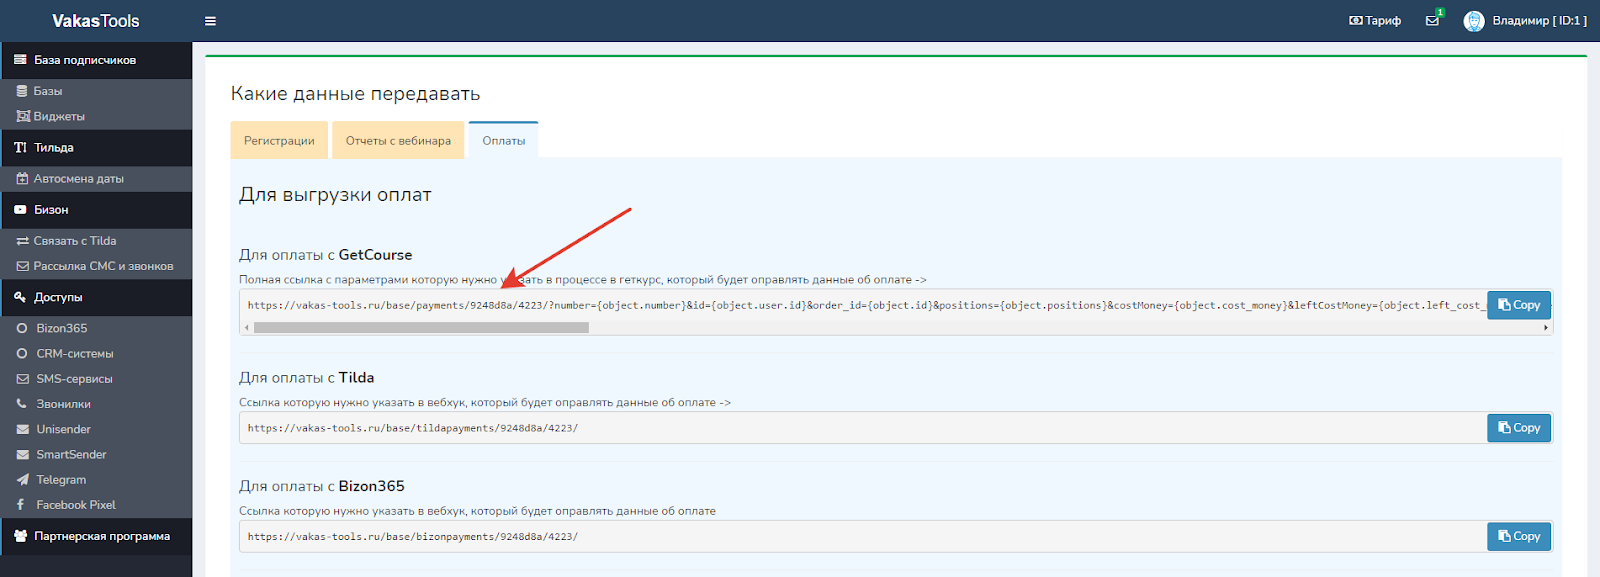Click the VakasTools logo
This screenshot has height=577, width=1600.
96,21
